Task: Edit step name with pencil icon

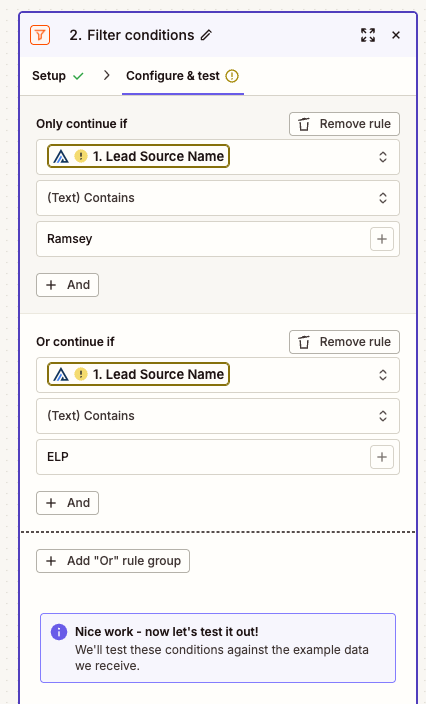Action: tap(206, 35)
